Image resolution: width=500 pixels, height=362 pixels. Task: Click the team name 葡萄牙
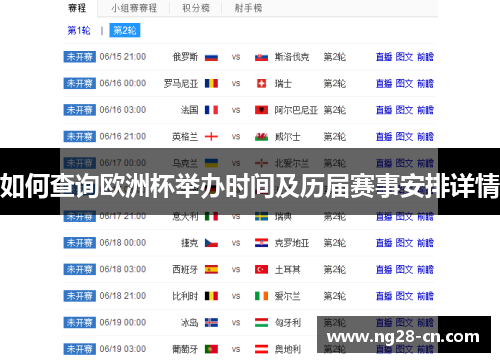point(185,349)
